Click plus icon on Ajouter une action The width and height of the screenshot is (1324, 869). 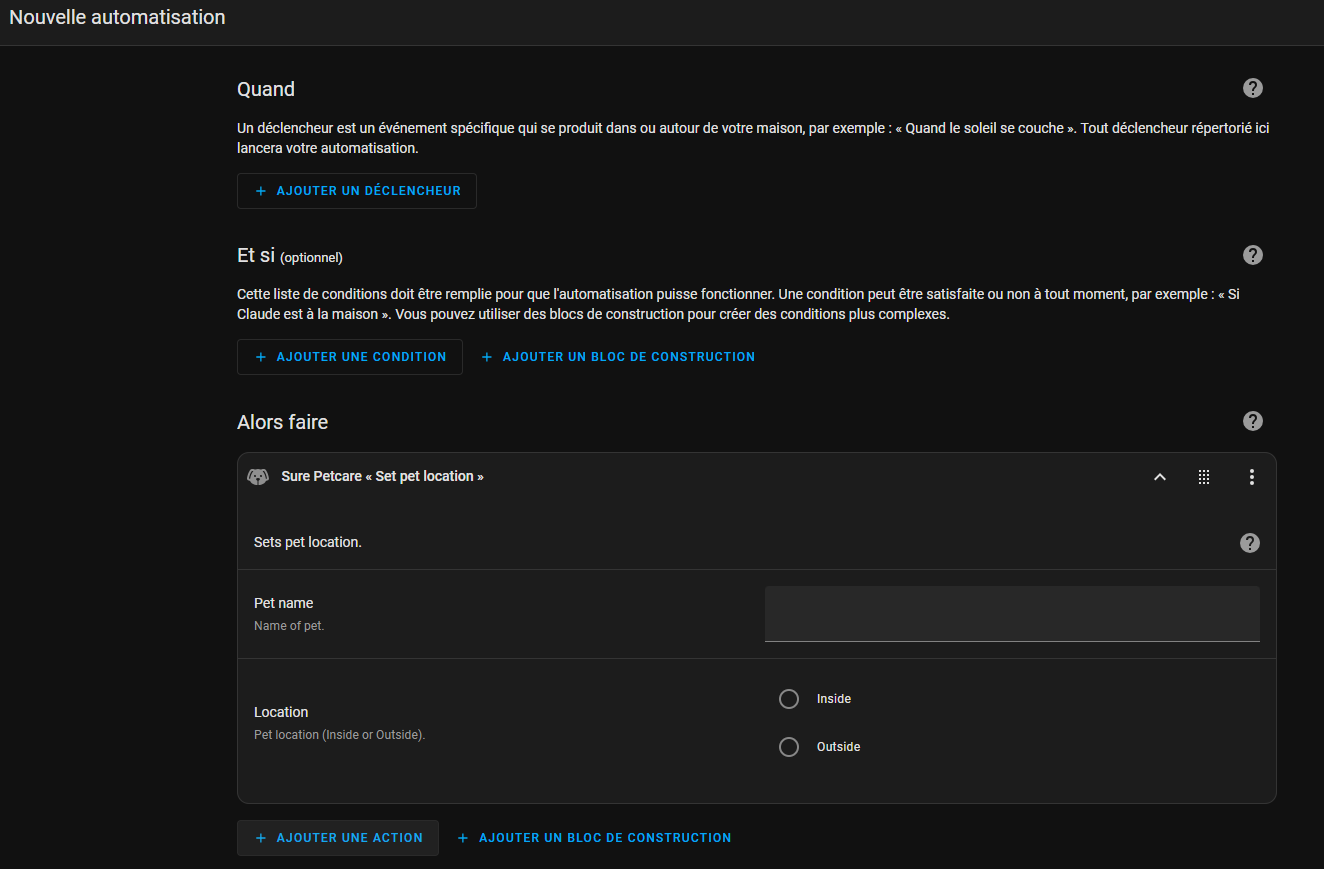[x=261, y=838]
